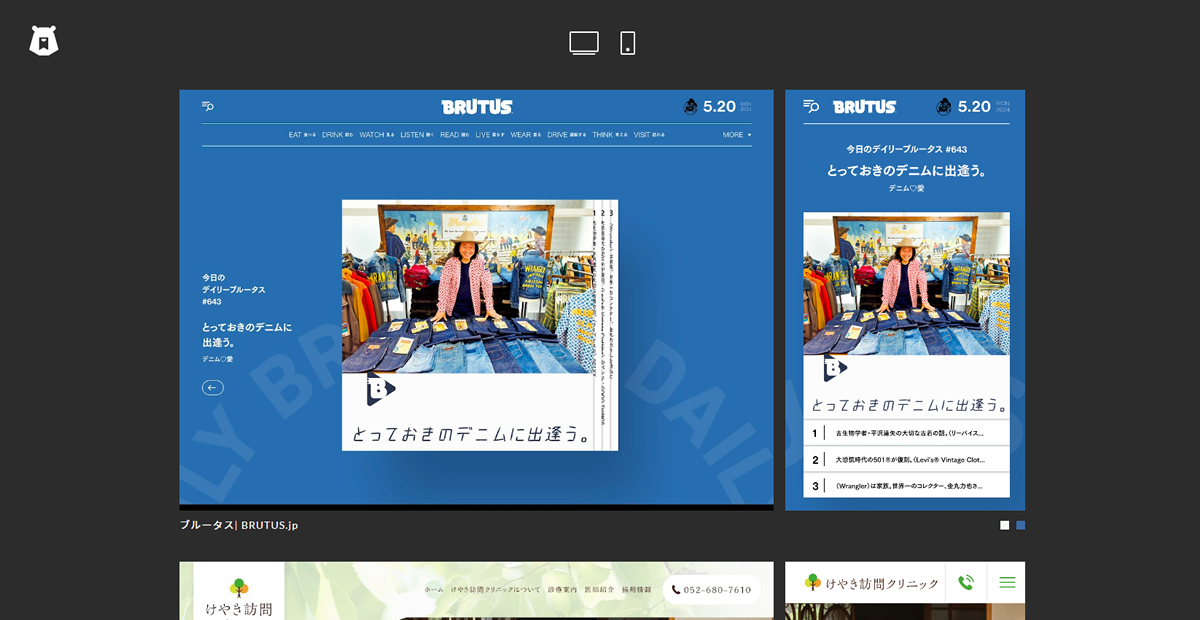Click the BRUTUS logo in the mobile preview
1200x620 pixels.
coord(864,107)
